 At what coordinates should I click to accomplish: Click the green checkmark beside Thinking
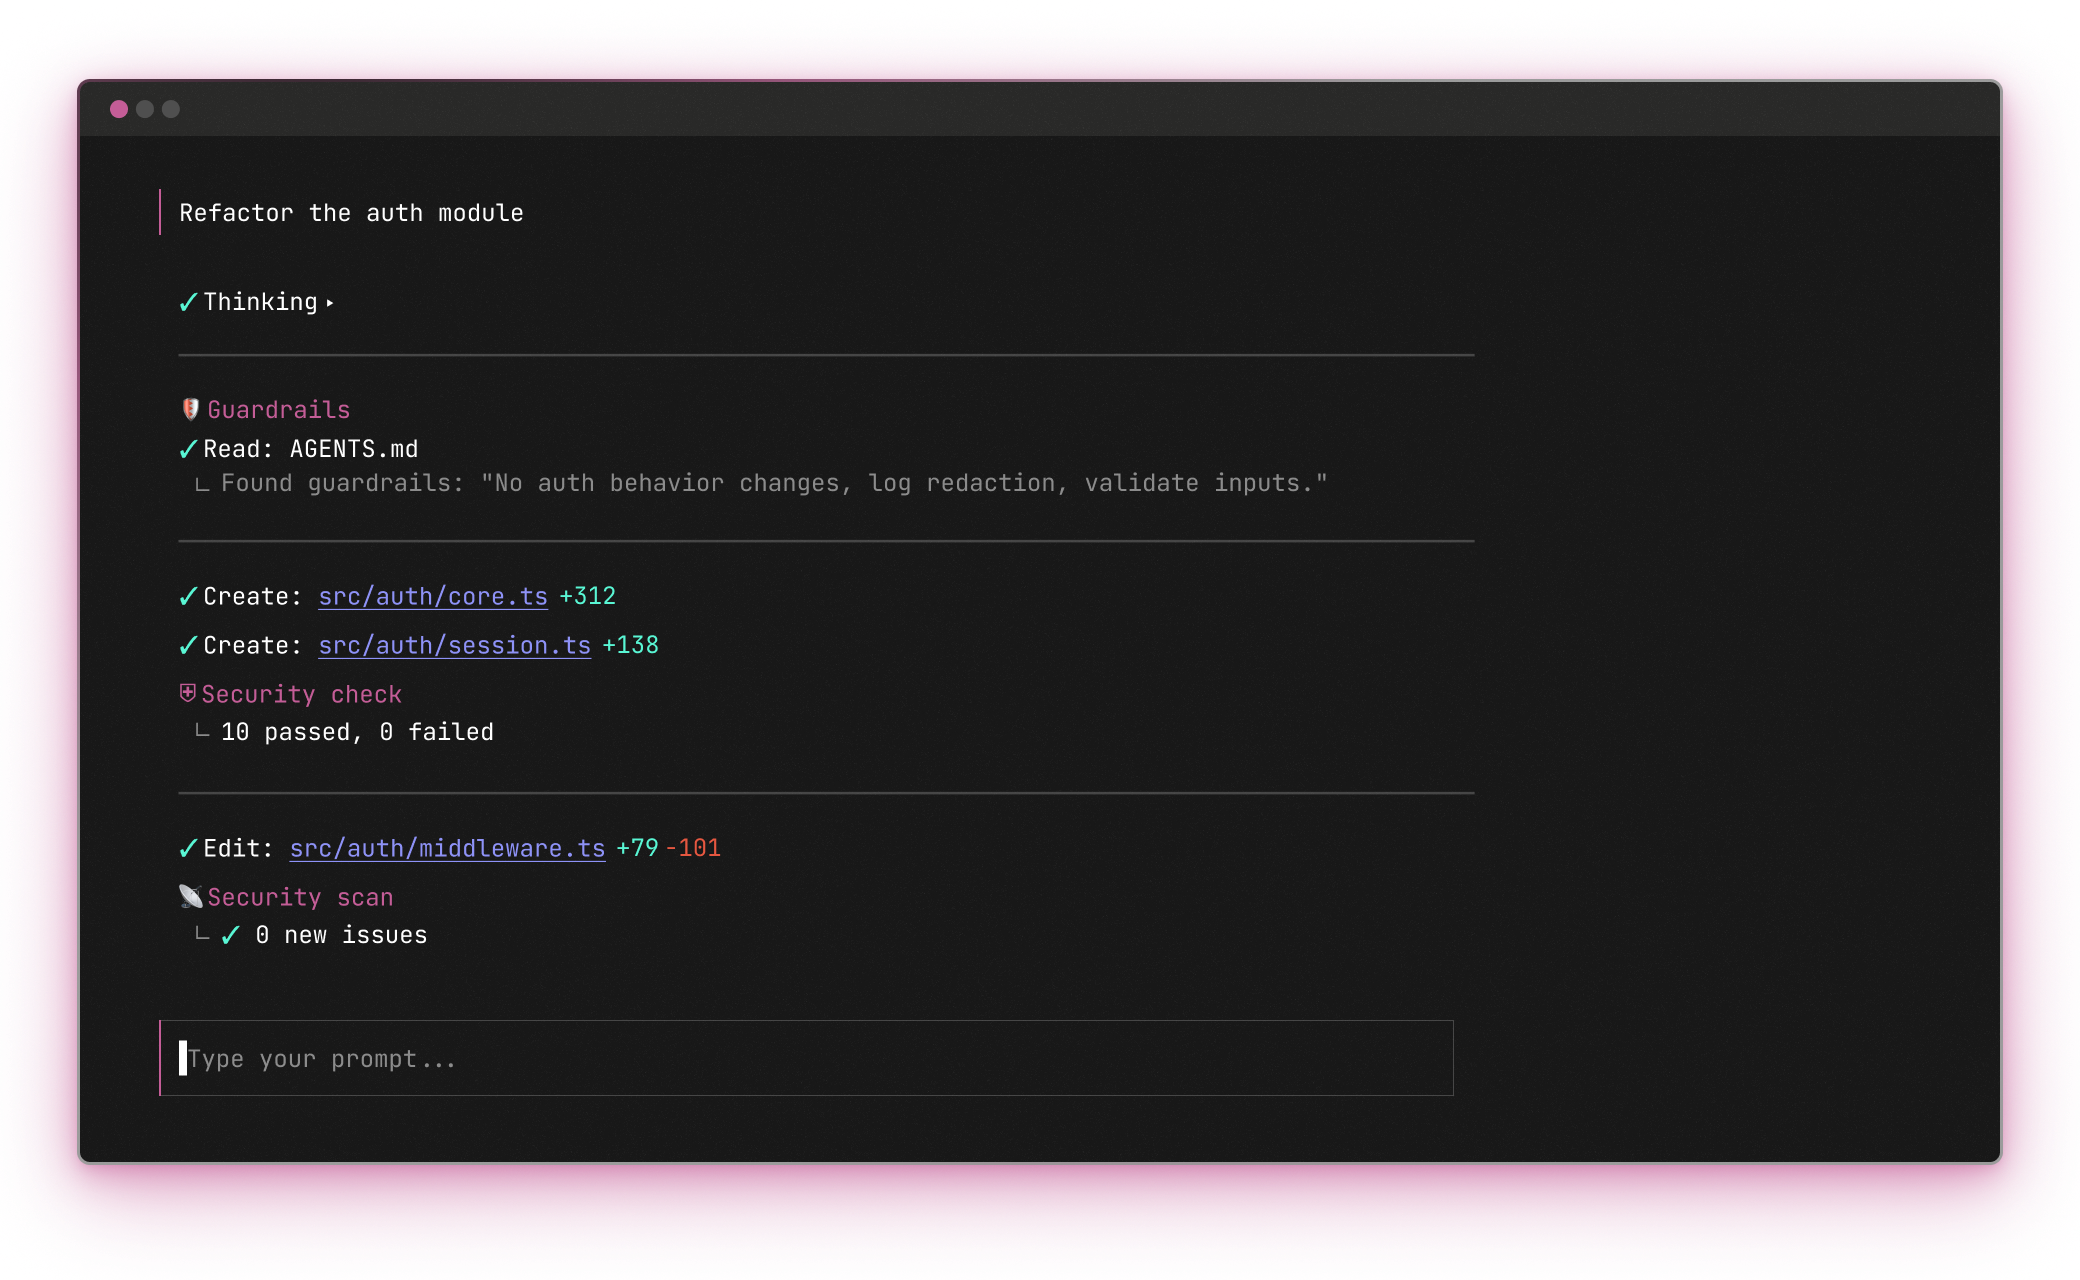pos(188,302)
